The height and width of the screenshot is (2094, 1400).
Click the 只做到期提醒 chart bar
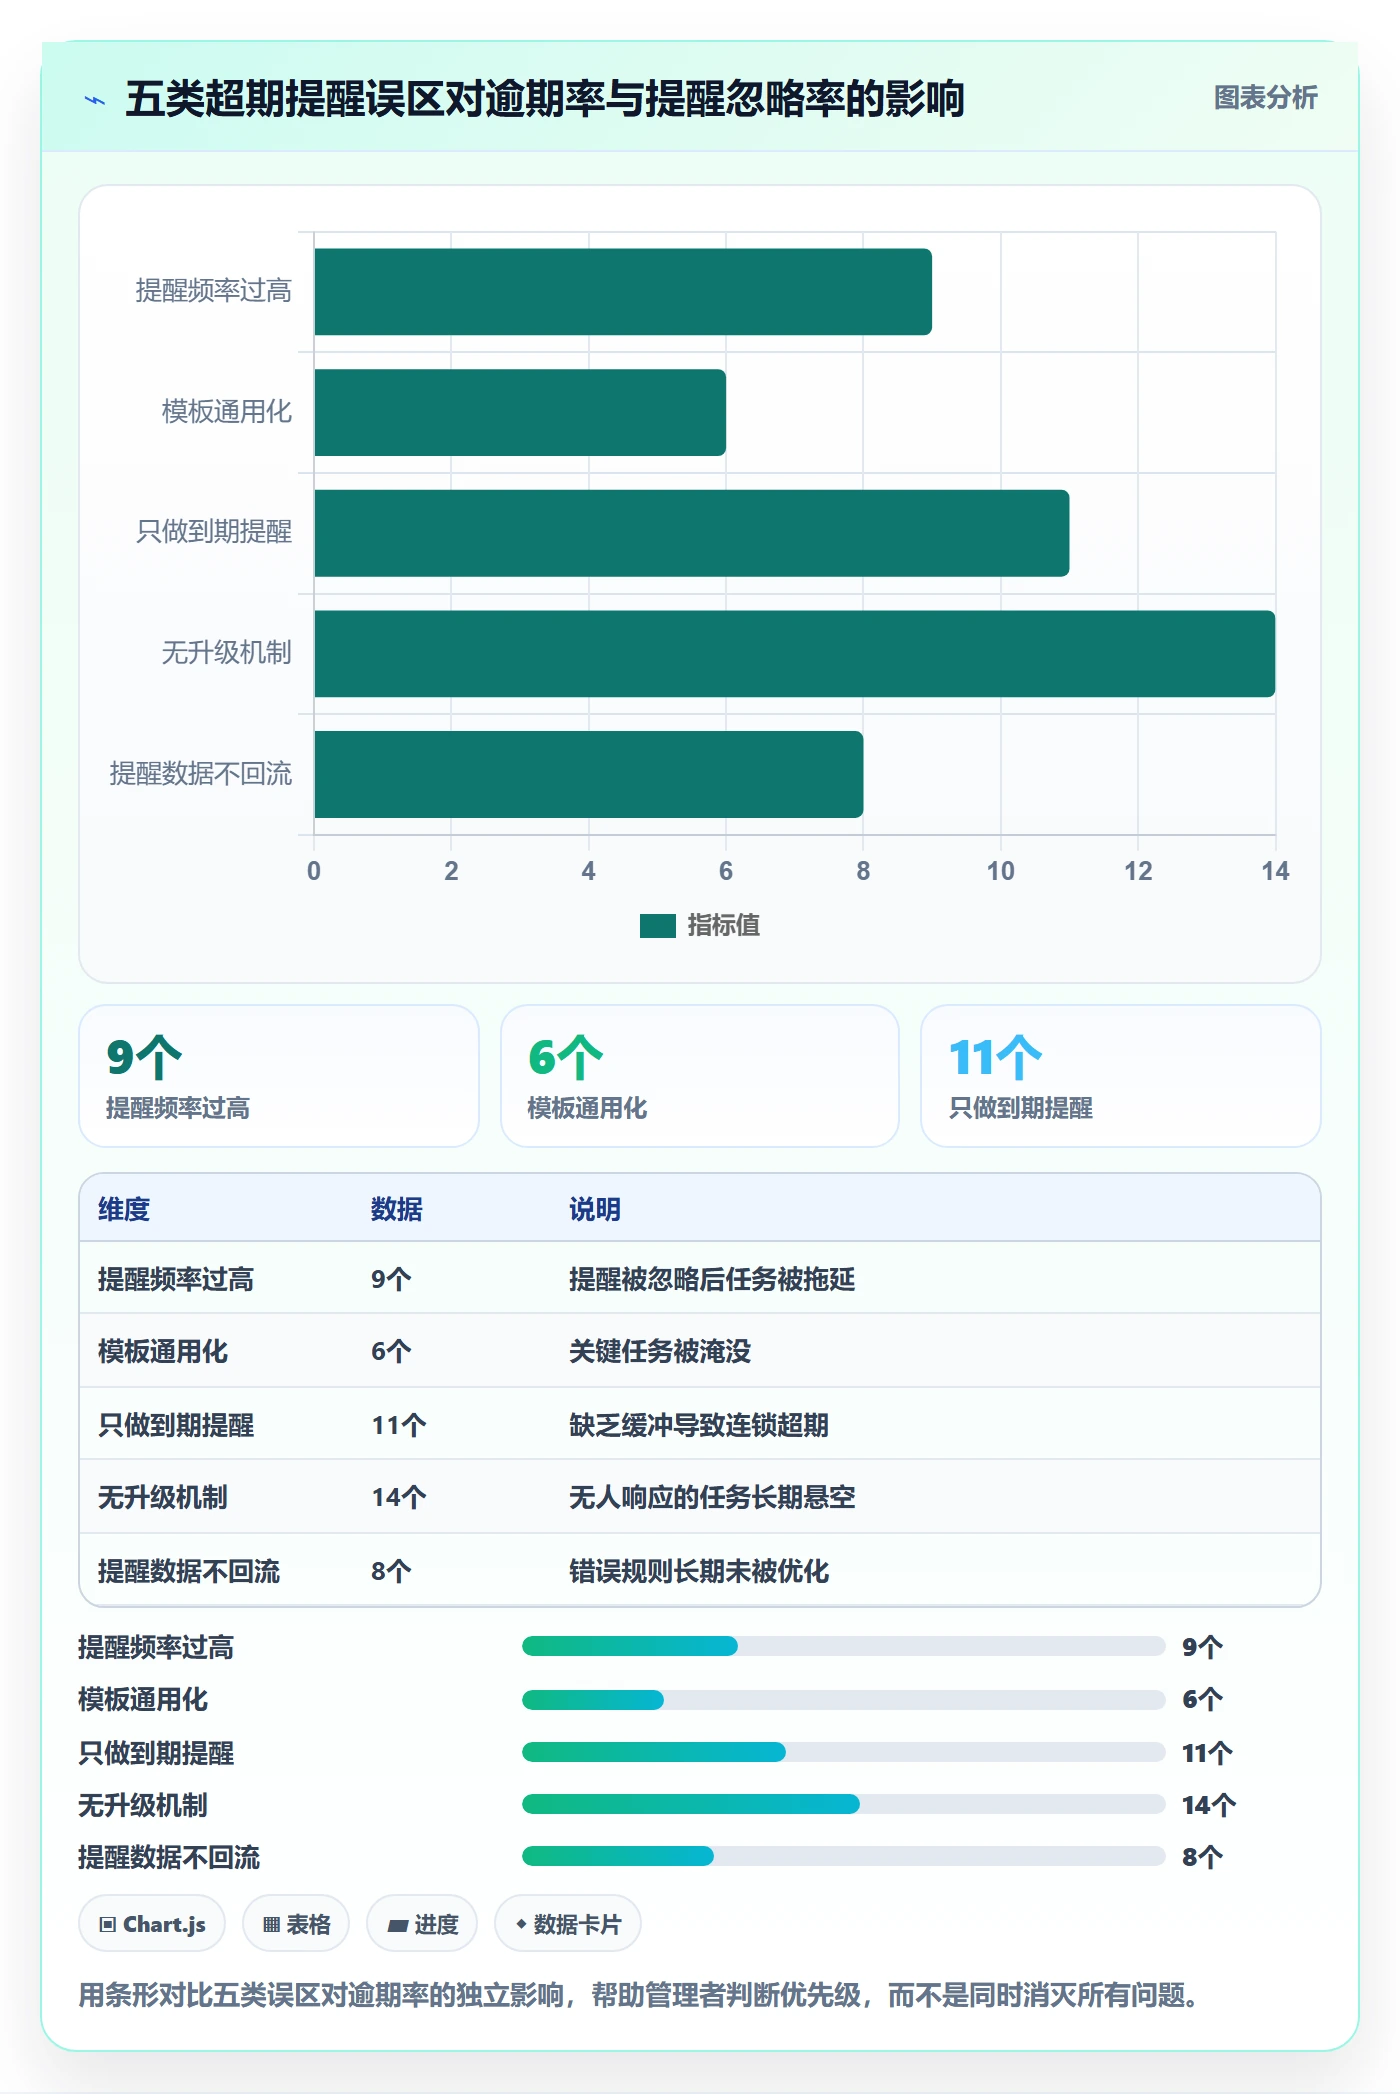tap(692, 533)
